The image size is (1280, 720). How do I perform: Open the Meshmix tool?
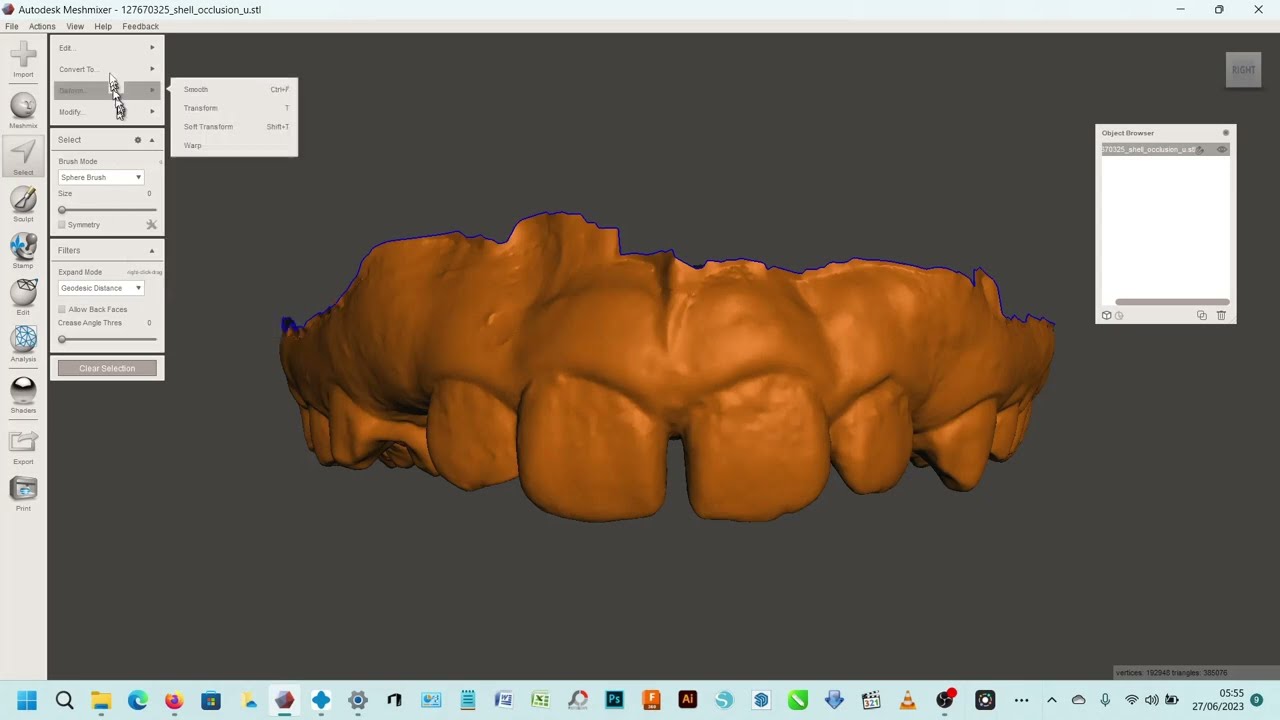point(23,110)
